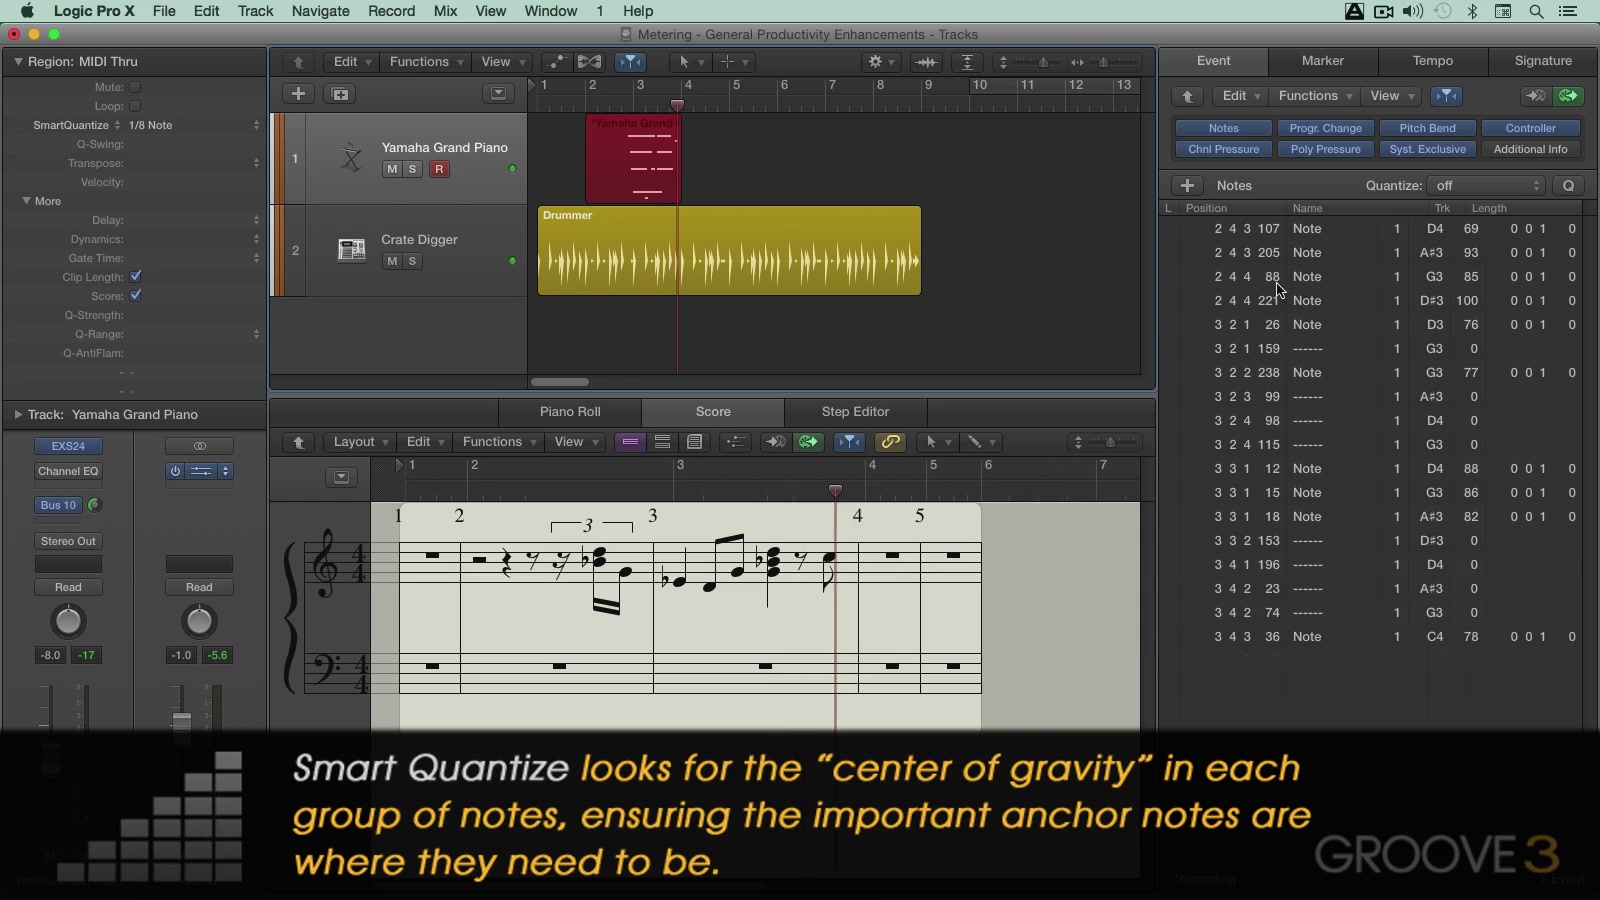Toggle green MIDI Out in Event List
The width and height of the screenshot is (1600, 900).
tap(1568, 96)
